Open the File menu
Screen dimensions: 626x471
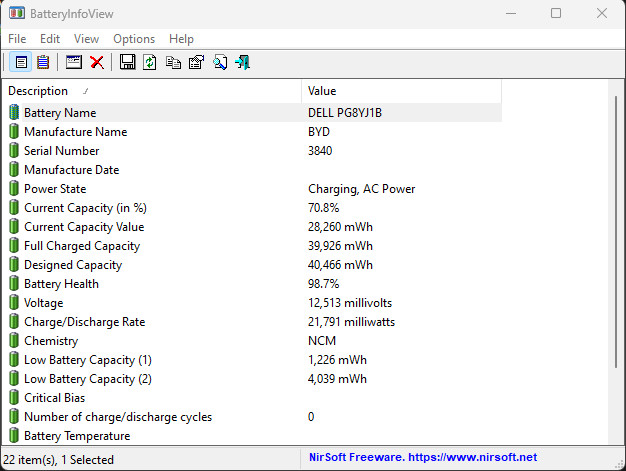[17, 39]
